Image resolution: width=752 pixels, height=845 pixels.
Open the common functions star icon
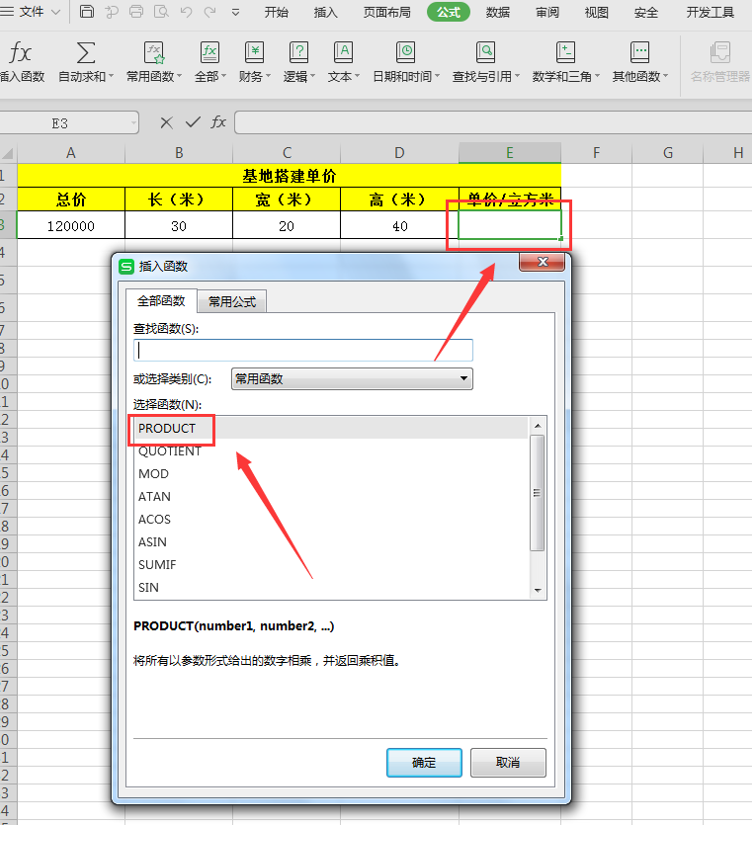154,53
